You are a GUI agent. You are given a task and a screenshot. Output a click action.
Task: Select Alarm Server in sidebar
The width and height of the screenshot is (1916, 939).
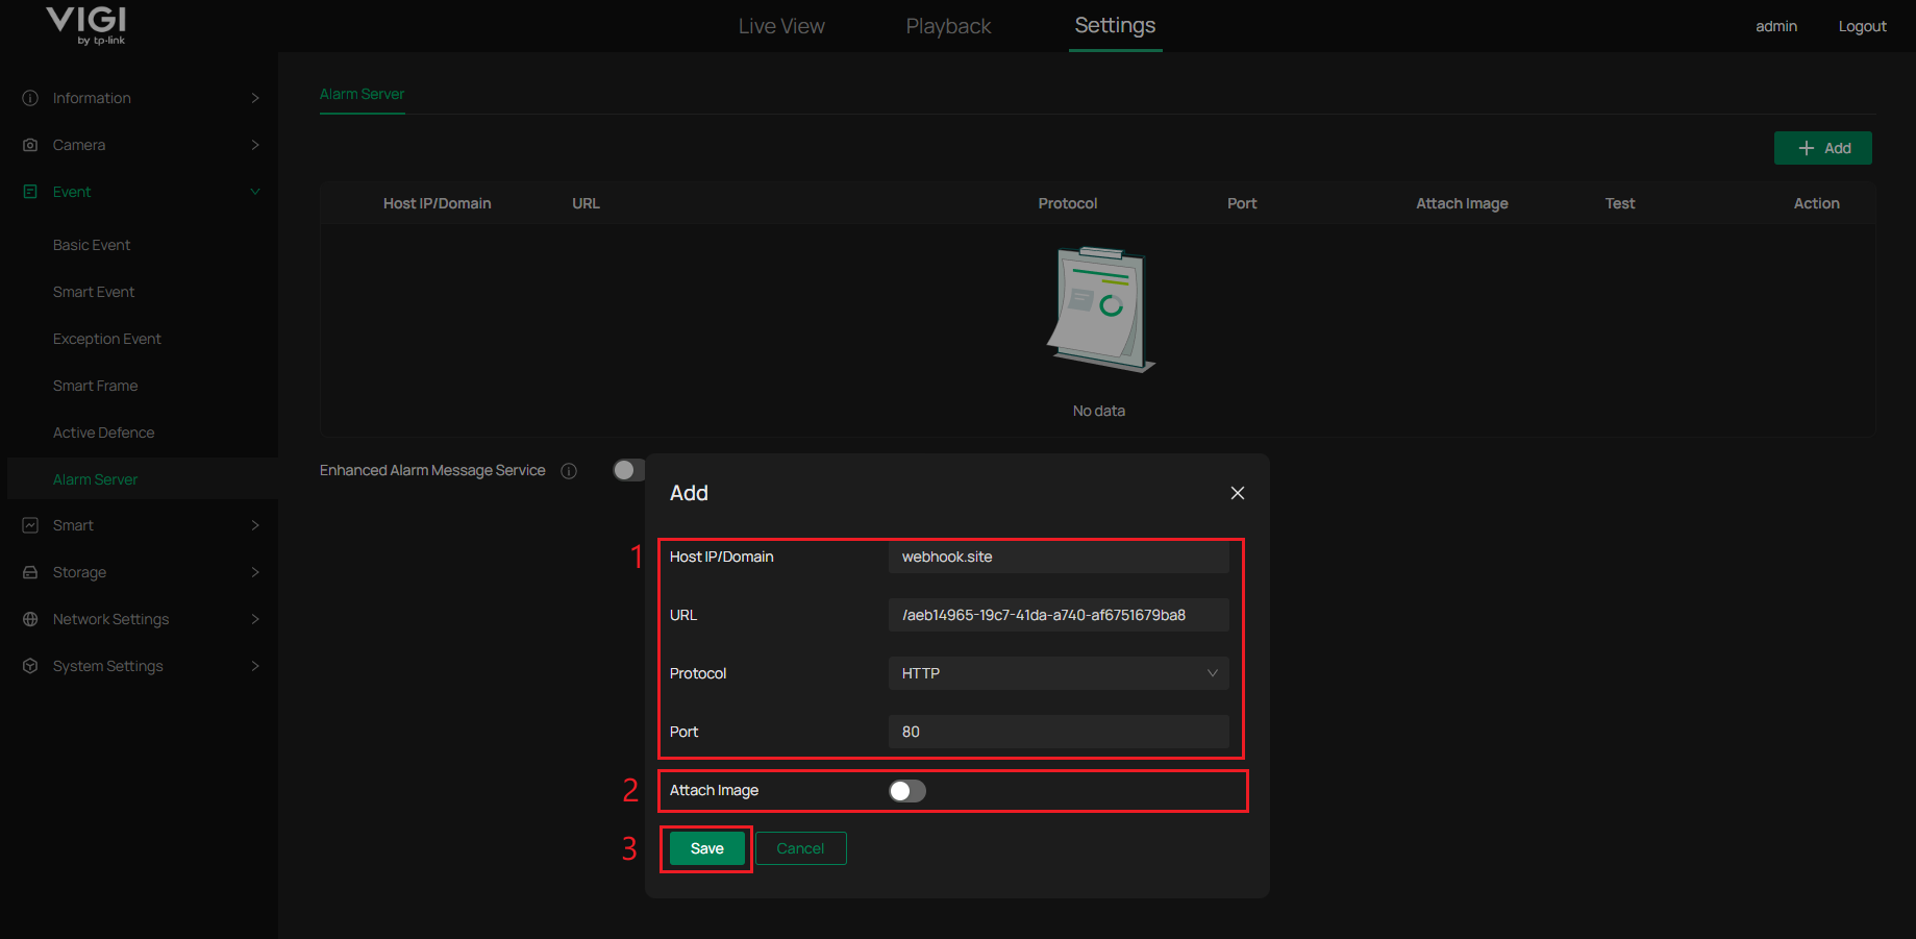[95, 479]
